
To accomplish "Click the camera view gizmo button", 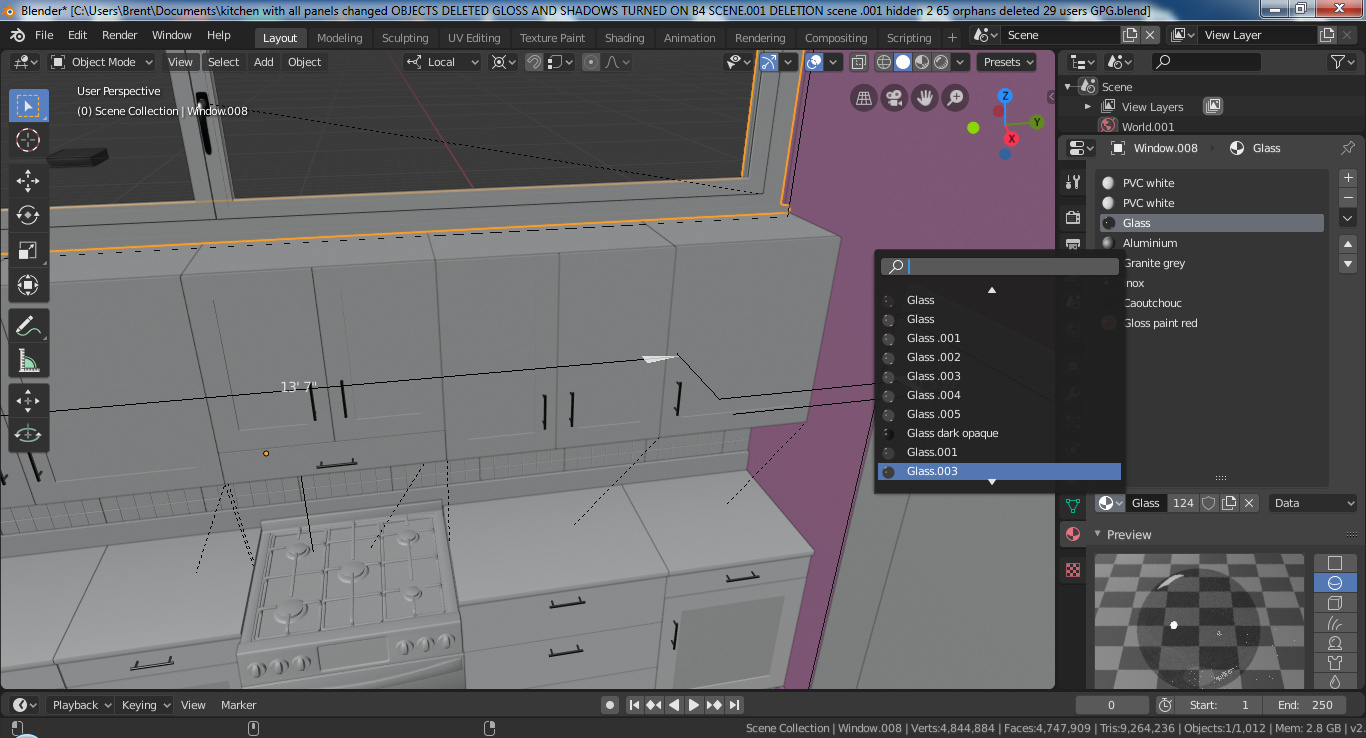I will coord(894,98).
